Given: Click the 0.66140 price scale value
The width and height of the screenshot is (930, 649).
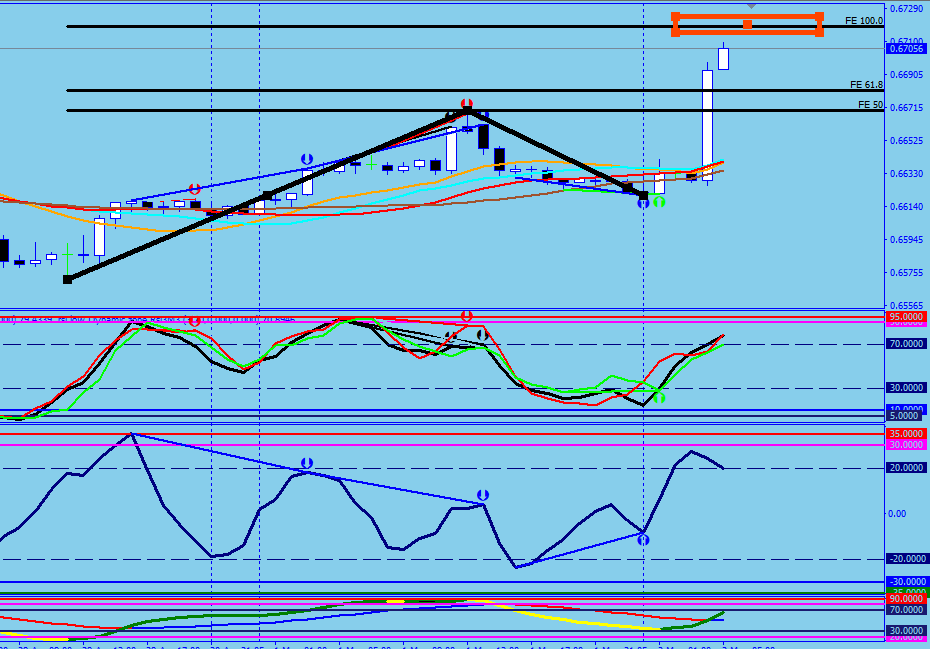Looking at the screenshot, I should pyautogui.click(x=906, y=206).
